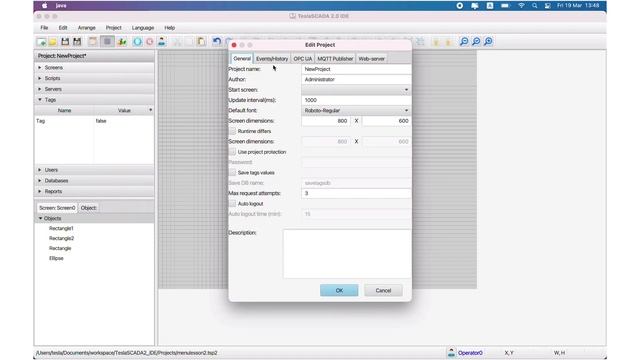The width and height of the screenshot is (640, 360).
Task: Collapse the Objects tree node
Action: [x=40, y=218]
